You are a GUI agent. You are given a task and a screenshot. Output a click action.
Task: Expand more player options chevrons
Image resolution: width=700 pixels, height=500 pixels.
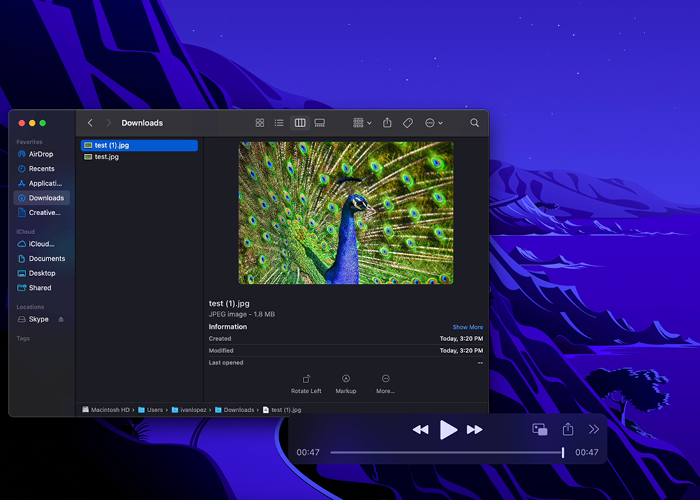coord(594,429)
